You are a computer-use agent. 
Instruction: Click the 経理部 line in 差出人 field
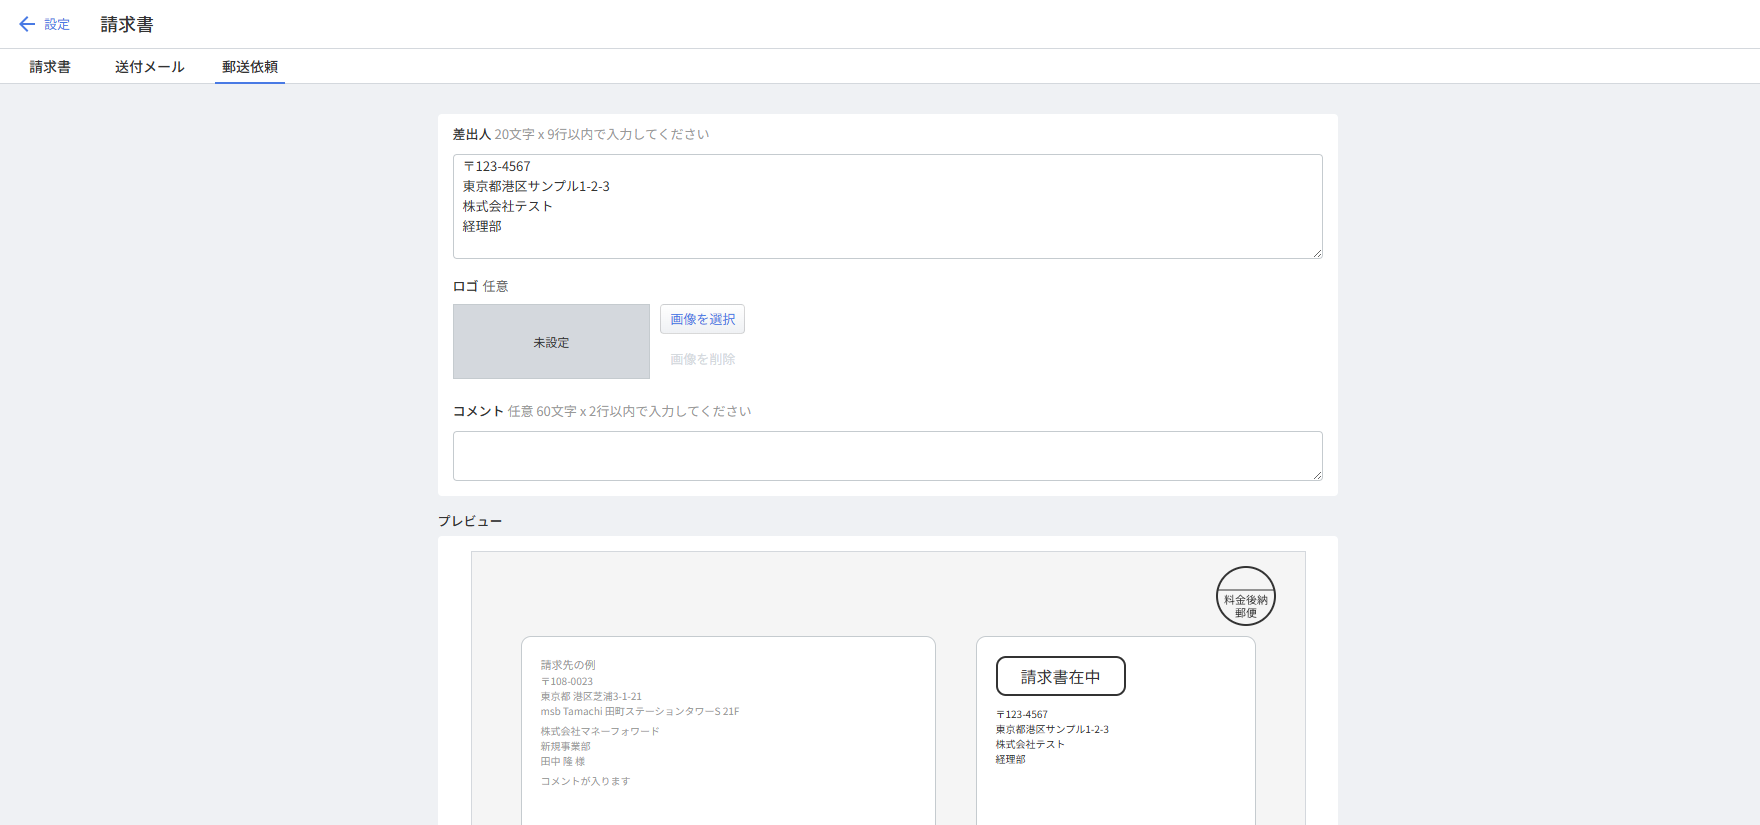(x=482, y=227)
